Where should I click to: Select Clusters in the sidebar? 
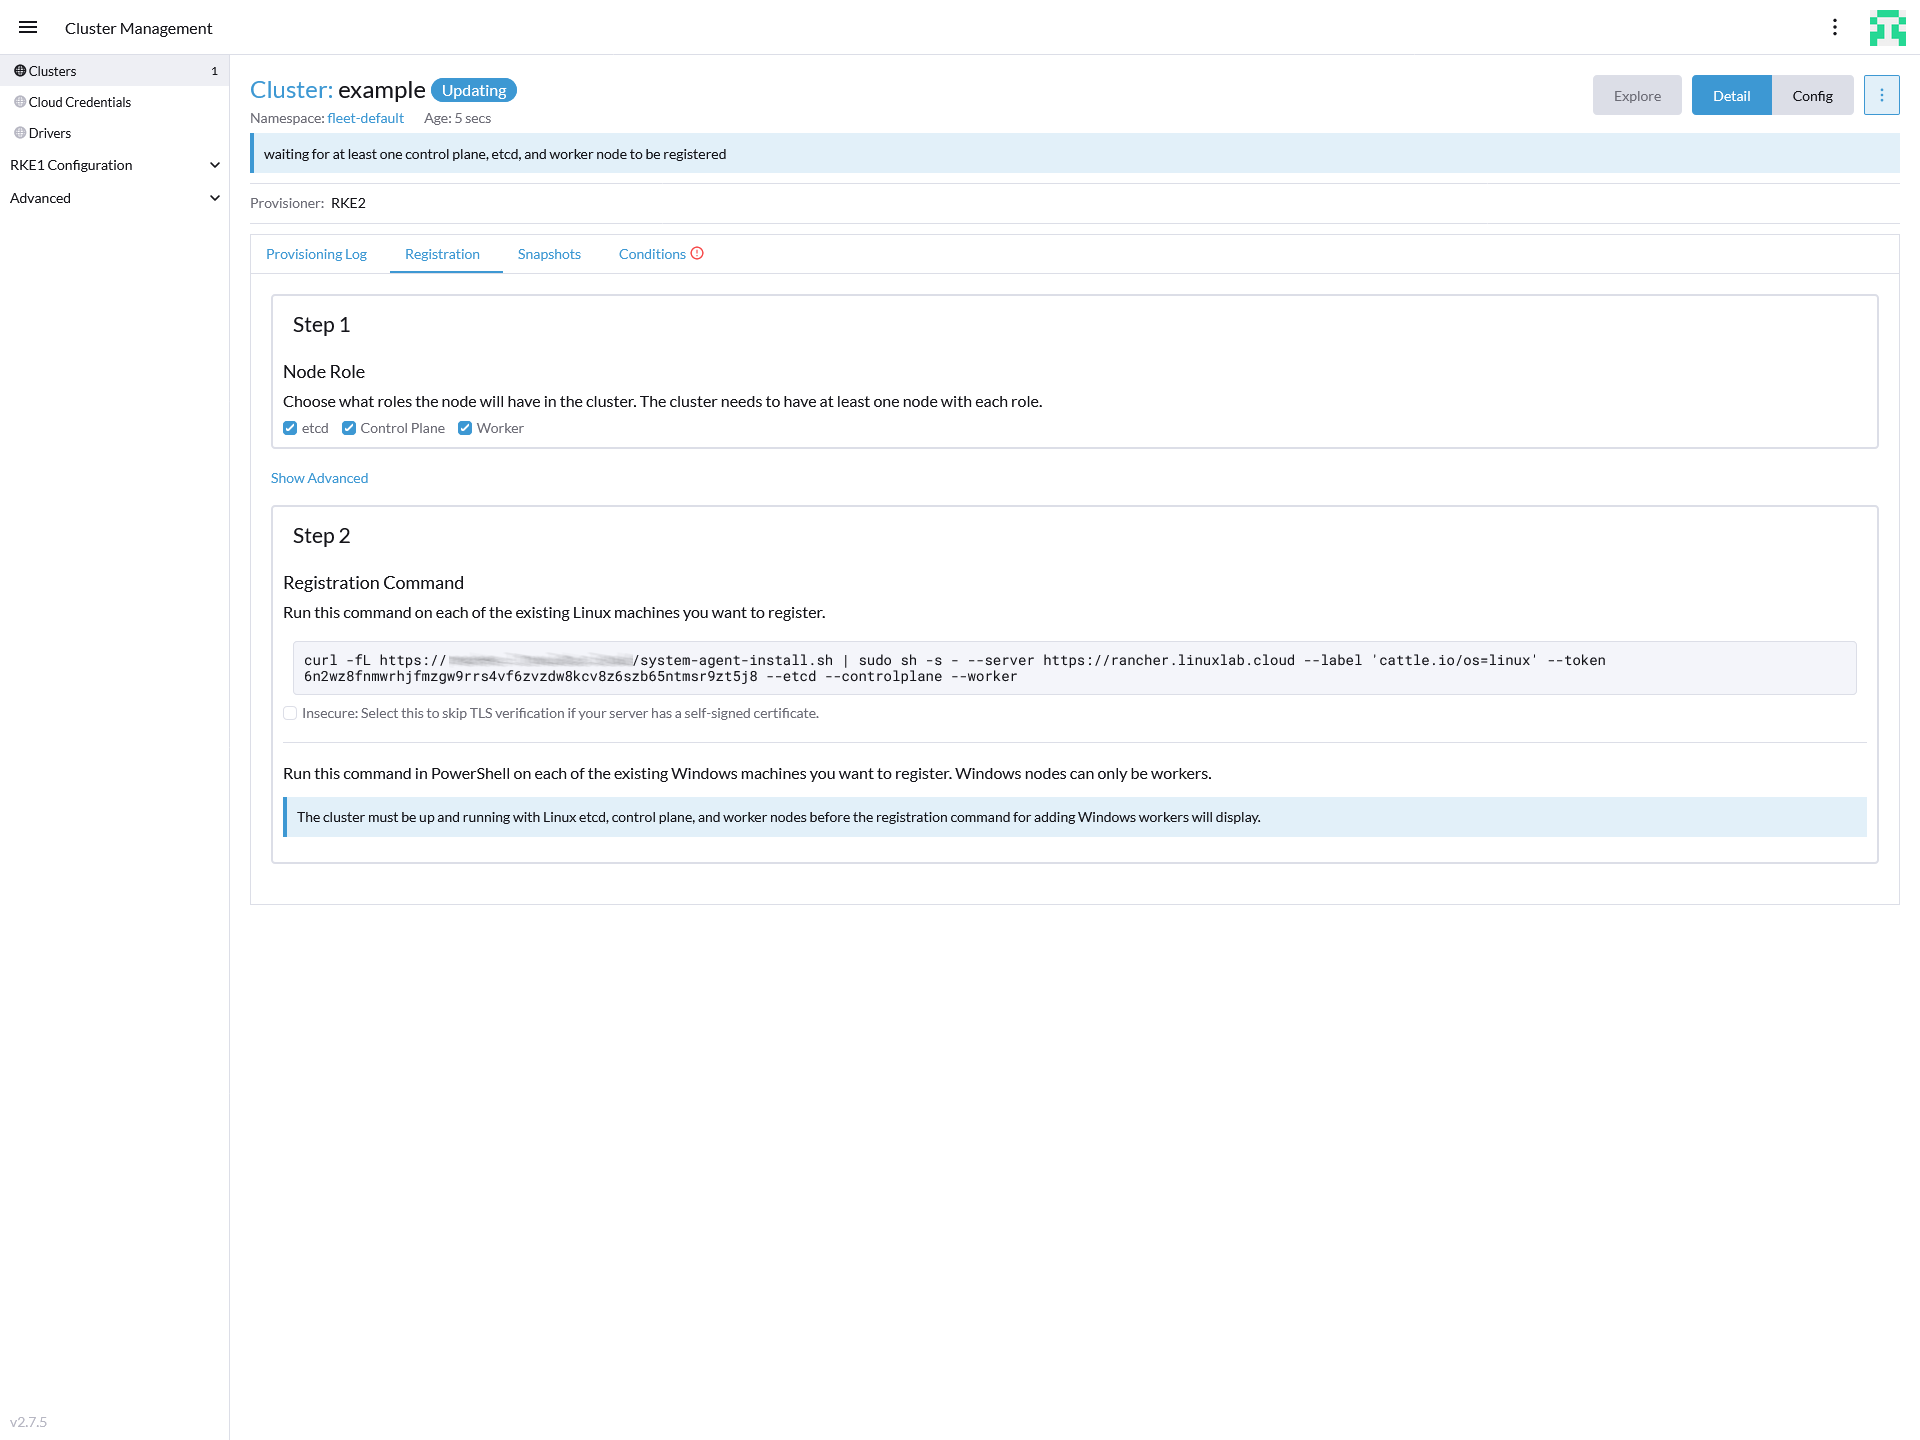point(52,70)
